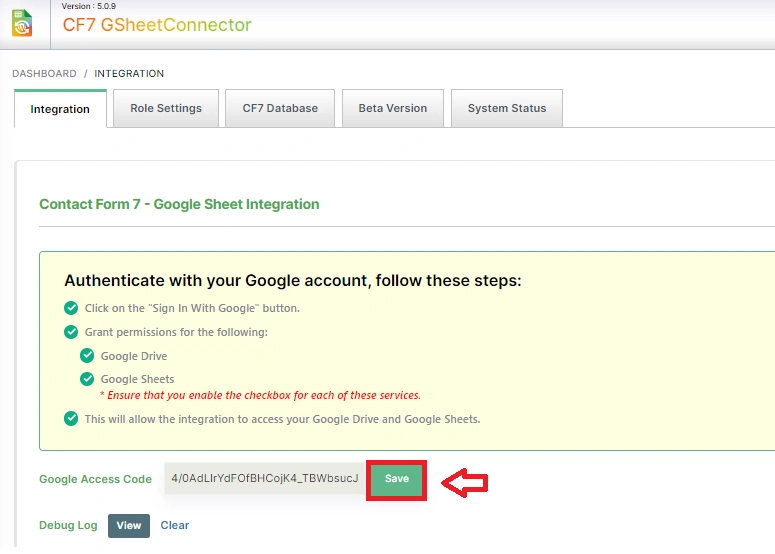Click the "Google Access Code" label
Image resolution: width=775 pixels, height=554 pixels.
point(95,479)
